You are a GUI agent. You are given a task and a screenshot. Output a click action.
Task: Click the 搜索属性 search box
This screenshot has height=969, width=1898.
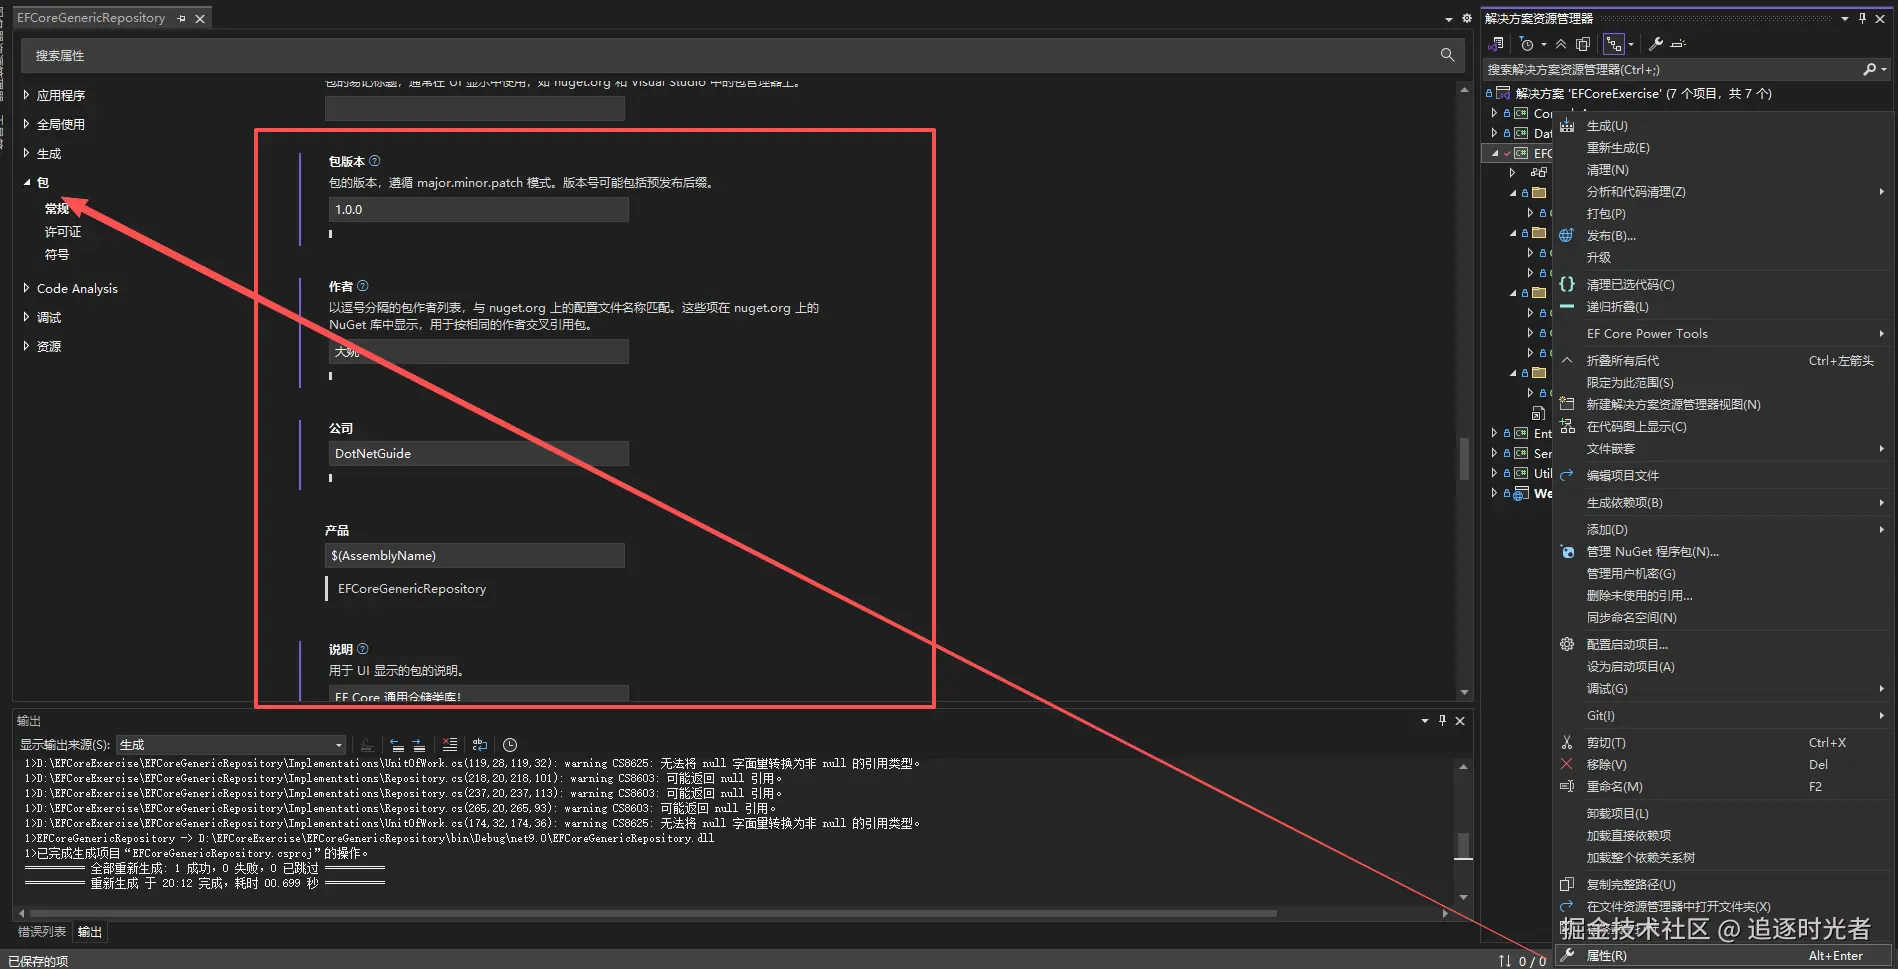[741, 55]
